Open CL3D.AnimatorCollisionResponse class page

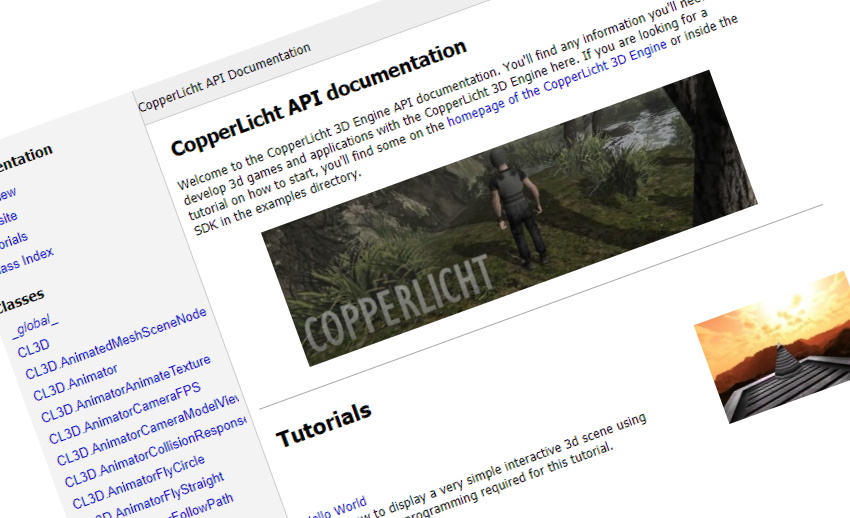tap(155, 451)
